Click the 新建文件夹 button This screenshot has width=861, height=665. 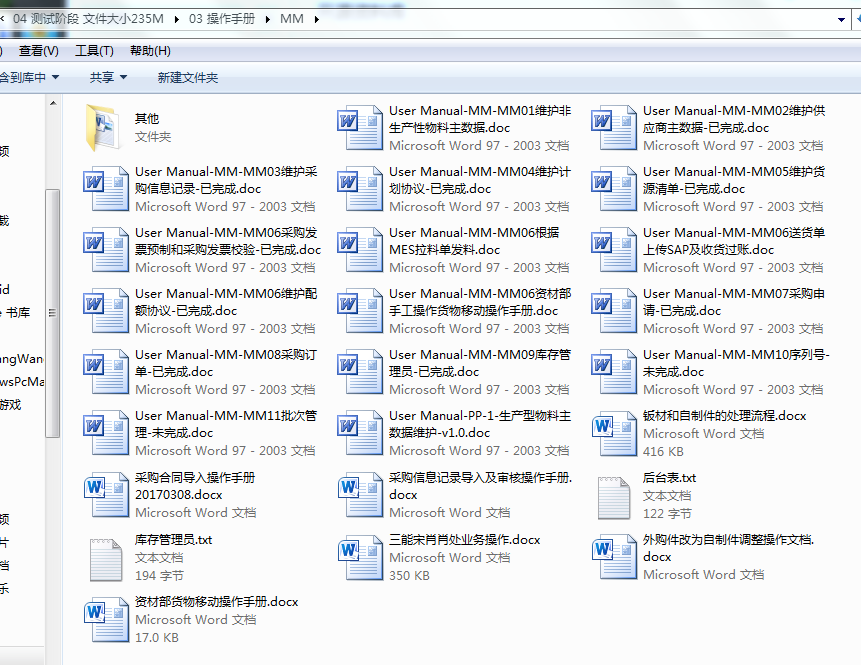coord(187,78)
